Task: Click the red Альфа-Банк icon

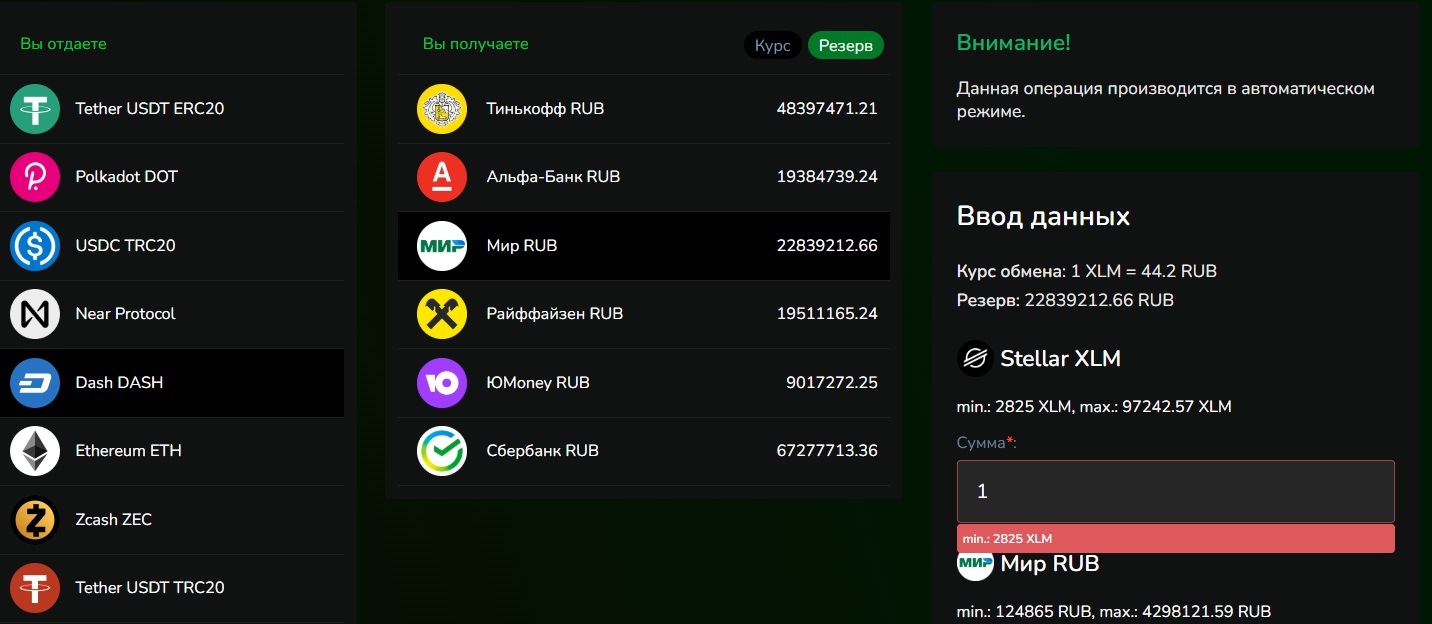Action: (x=442, y=177)
